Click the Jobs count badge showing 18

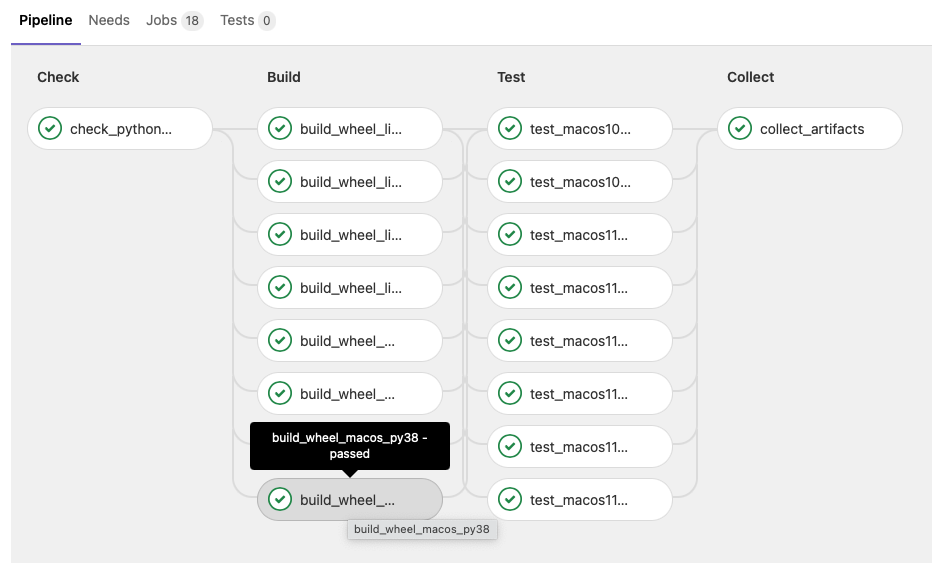click(192, 21)
